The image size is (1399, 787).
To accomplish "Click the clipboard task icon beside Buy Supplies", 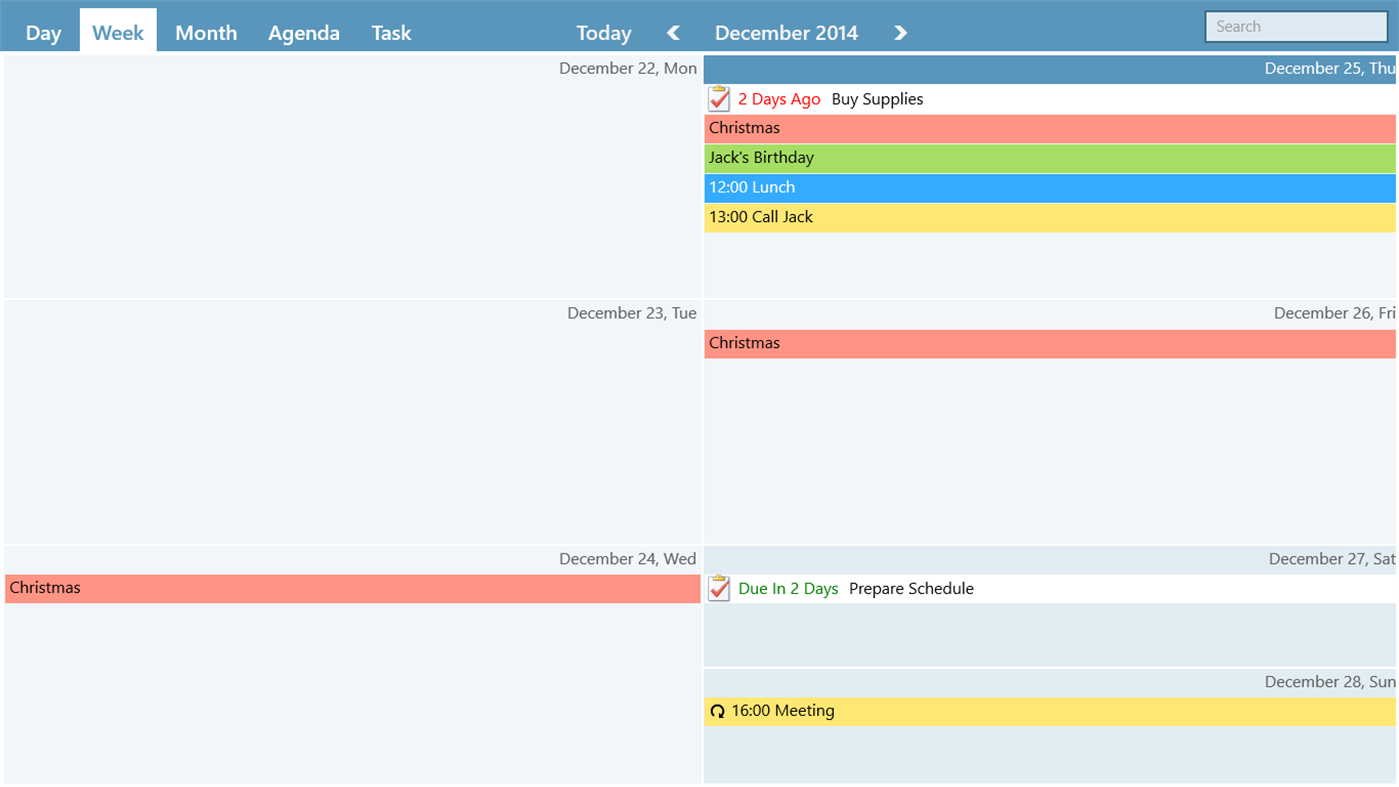I will coord(718,98).
